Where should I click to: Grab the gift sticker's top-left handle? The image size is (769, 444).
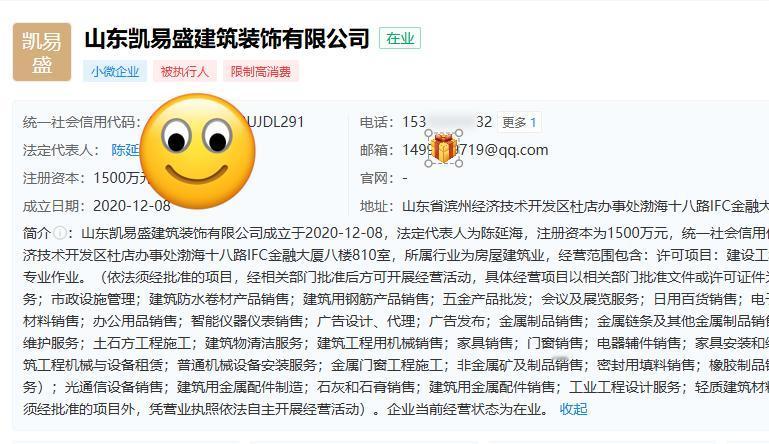pos(429,133)
